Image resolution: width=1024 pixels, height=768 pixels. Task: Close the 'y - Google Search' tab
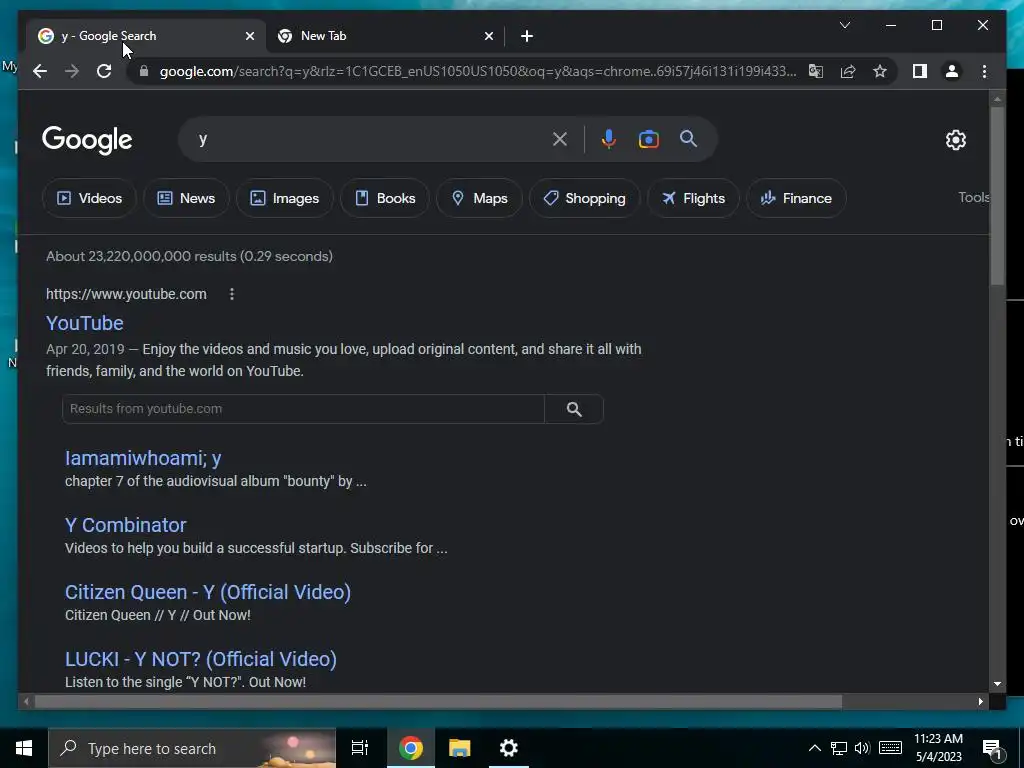[249, 36]
